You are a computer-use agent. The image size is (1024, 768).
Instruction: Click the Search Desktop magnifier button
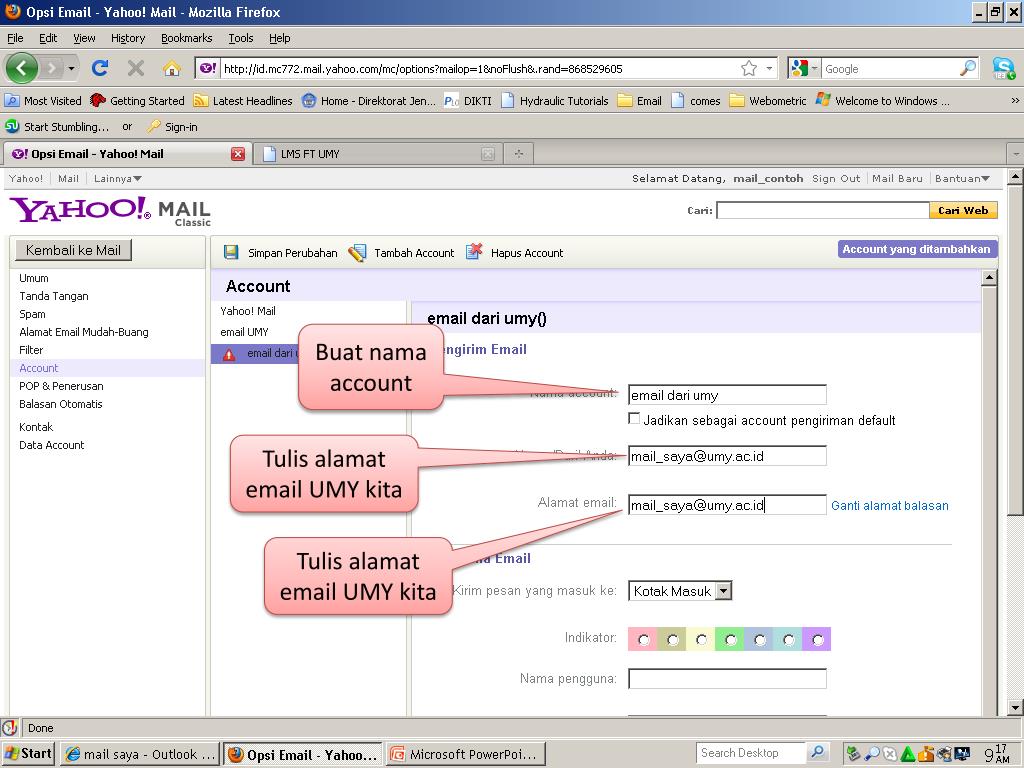click(817, 753)
